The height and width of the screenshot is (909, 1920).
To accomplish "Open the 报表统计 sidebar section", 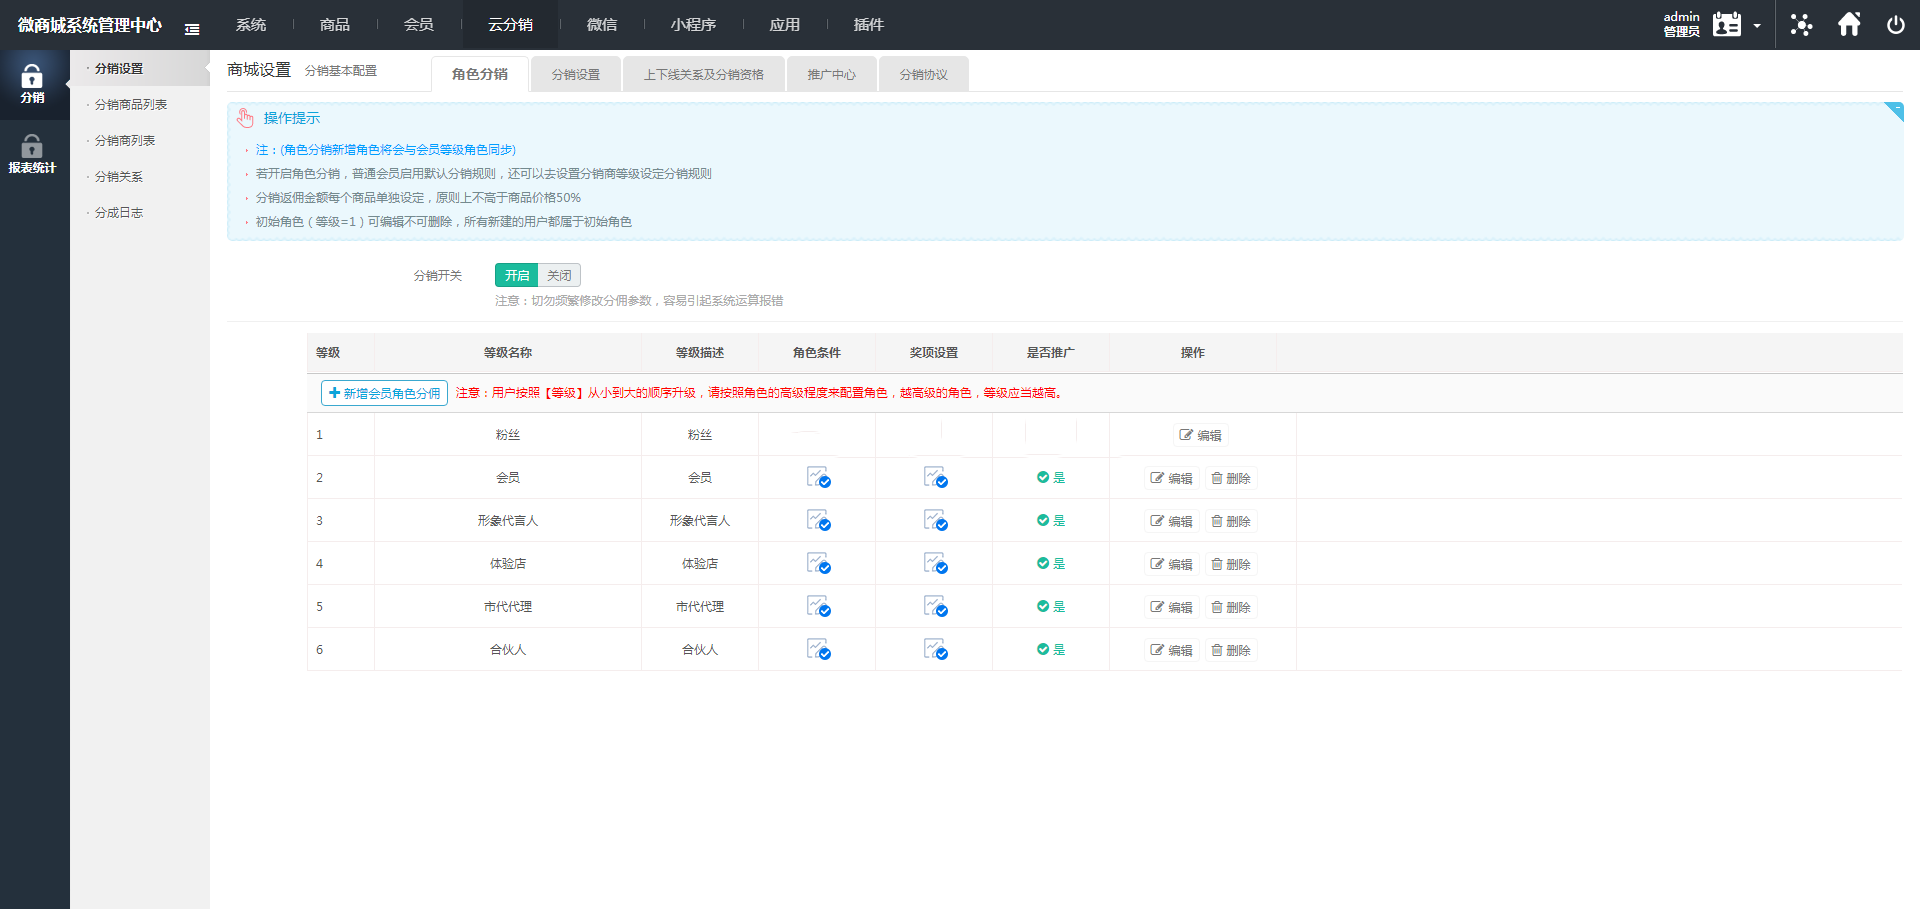I will [32, 155].
